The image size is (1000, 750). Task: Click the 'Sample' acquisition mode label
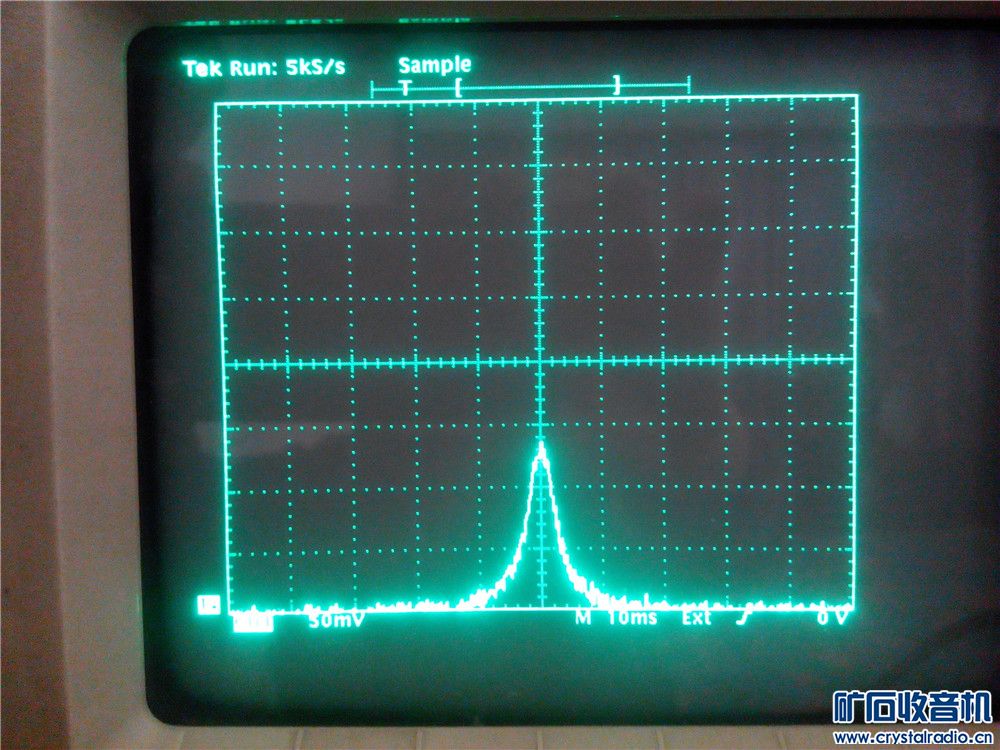434,65
